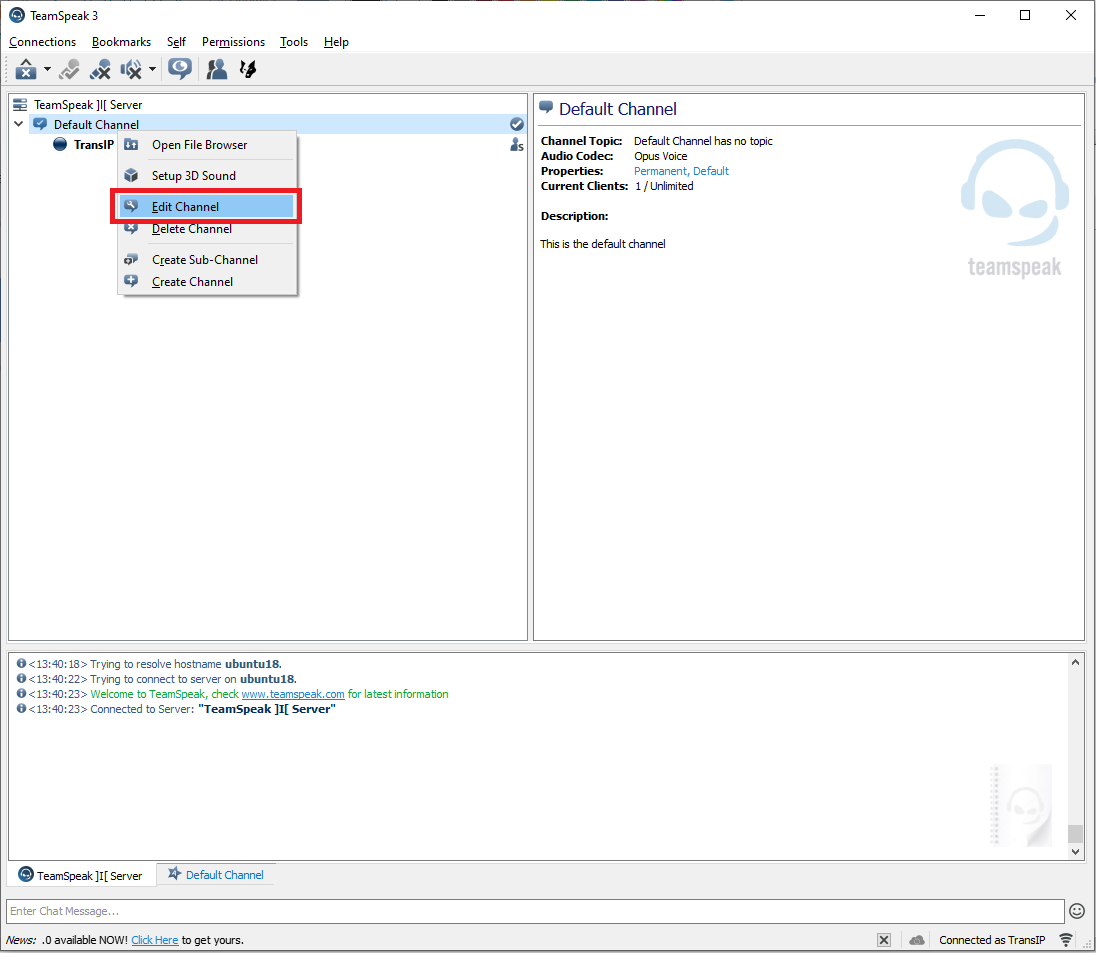The image size is (1096, 953).
Task: Dismiss the news ticker with X button
Action: point(884,940)
